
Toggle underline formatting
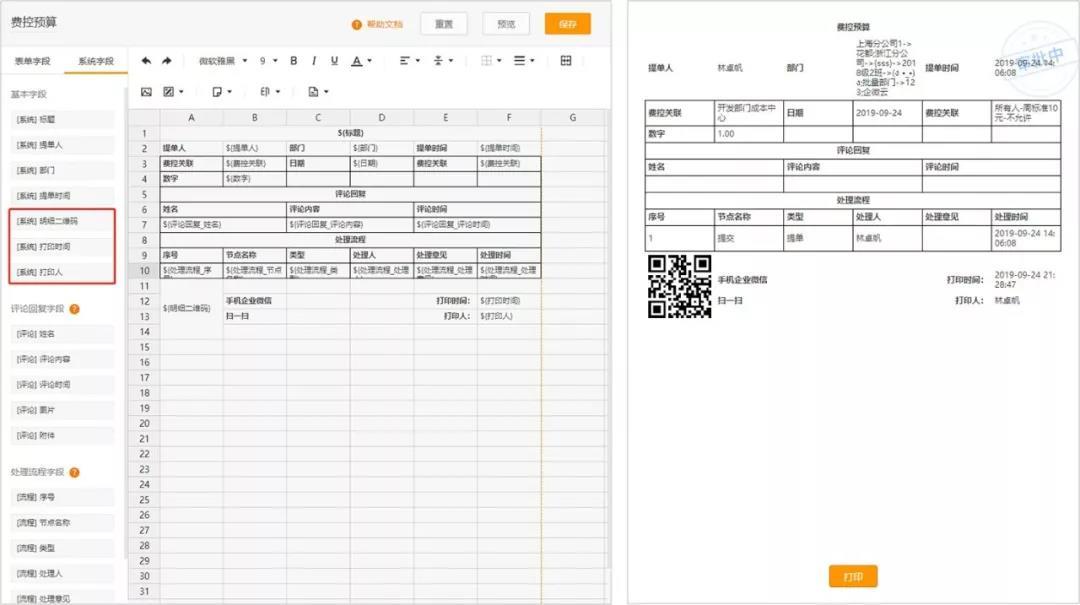tap(334, 61)
